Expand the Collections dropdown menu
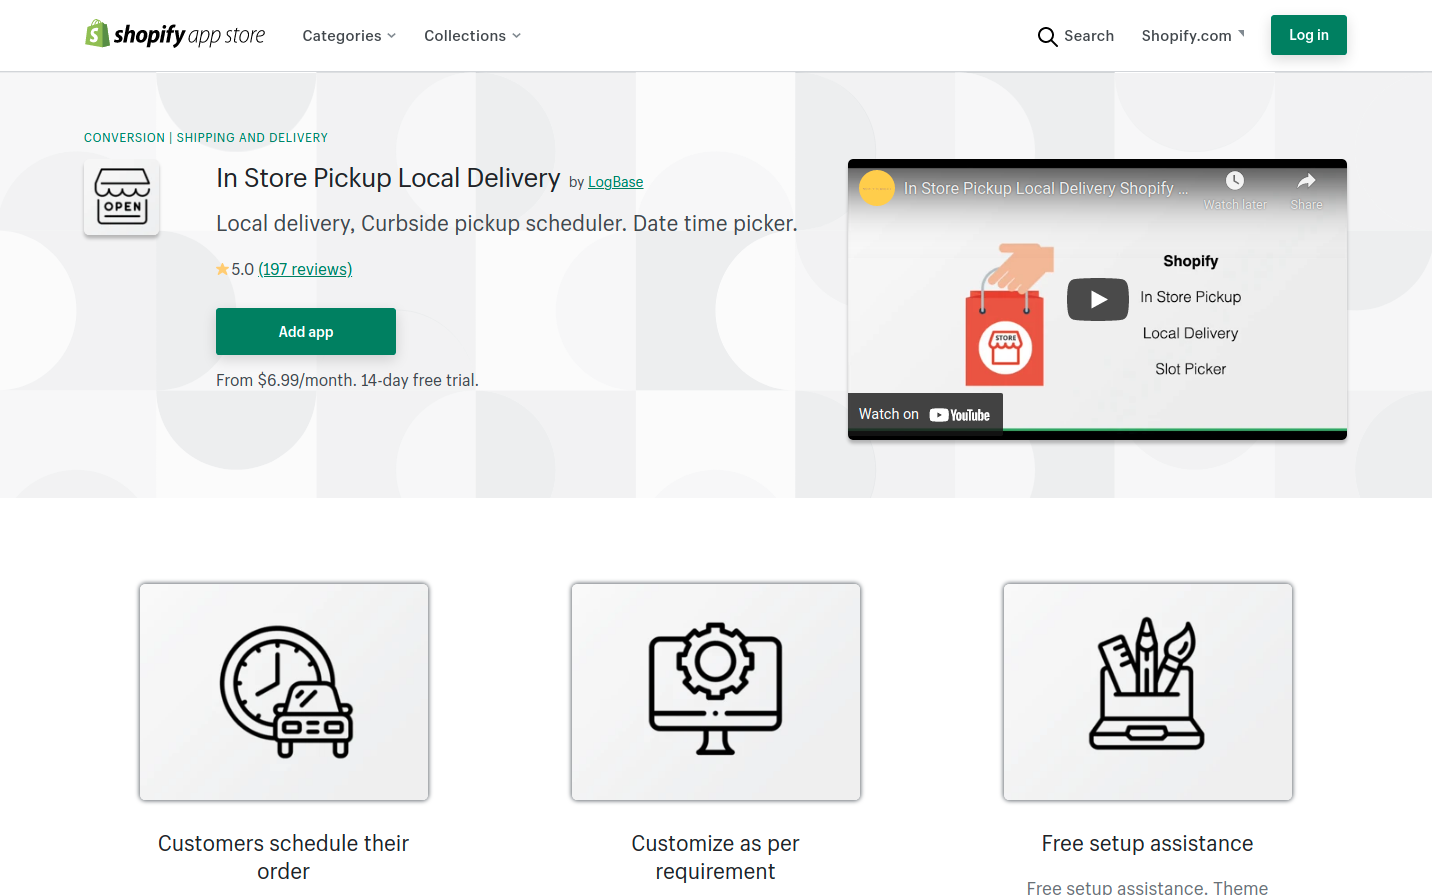The height and width of the screenshot is (895, 1432). click(x=472, y=36)
